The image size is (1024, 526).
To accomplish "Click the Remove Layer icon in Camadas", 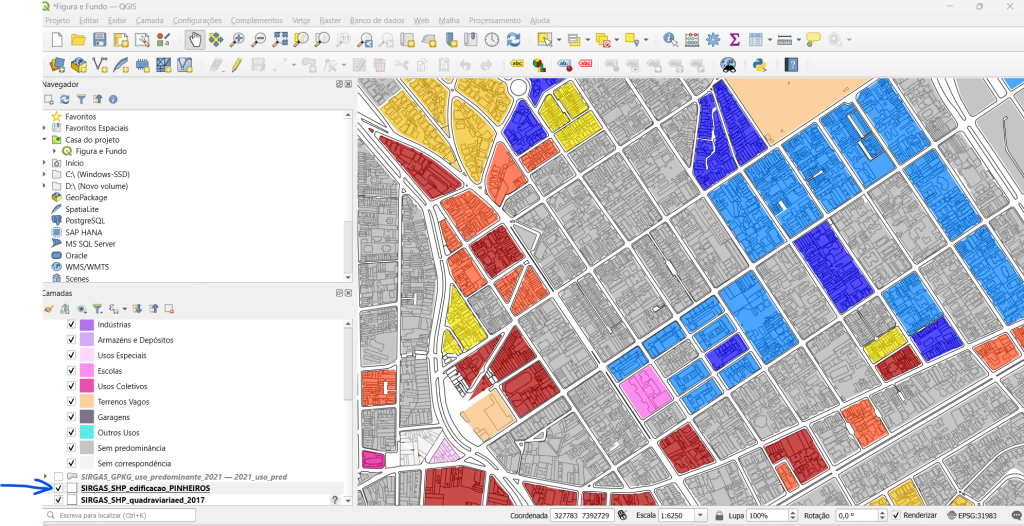I will pos(169,308).
